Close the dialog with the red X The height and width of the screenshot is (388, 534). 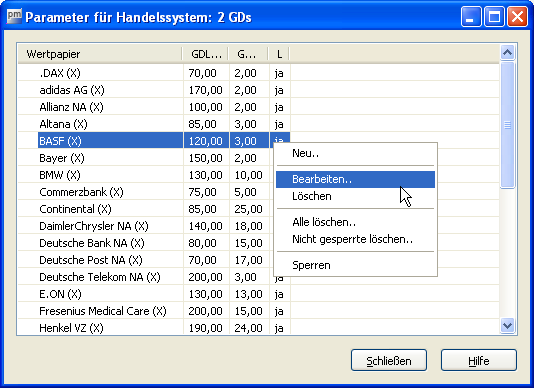(517, 16)
